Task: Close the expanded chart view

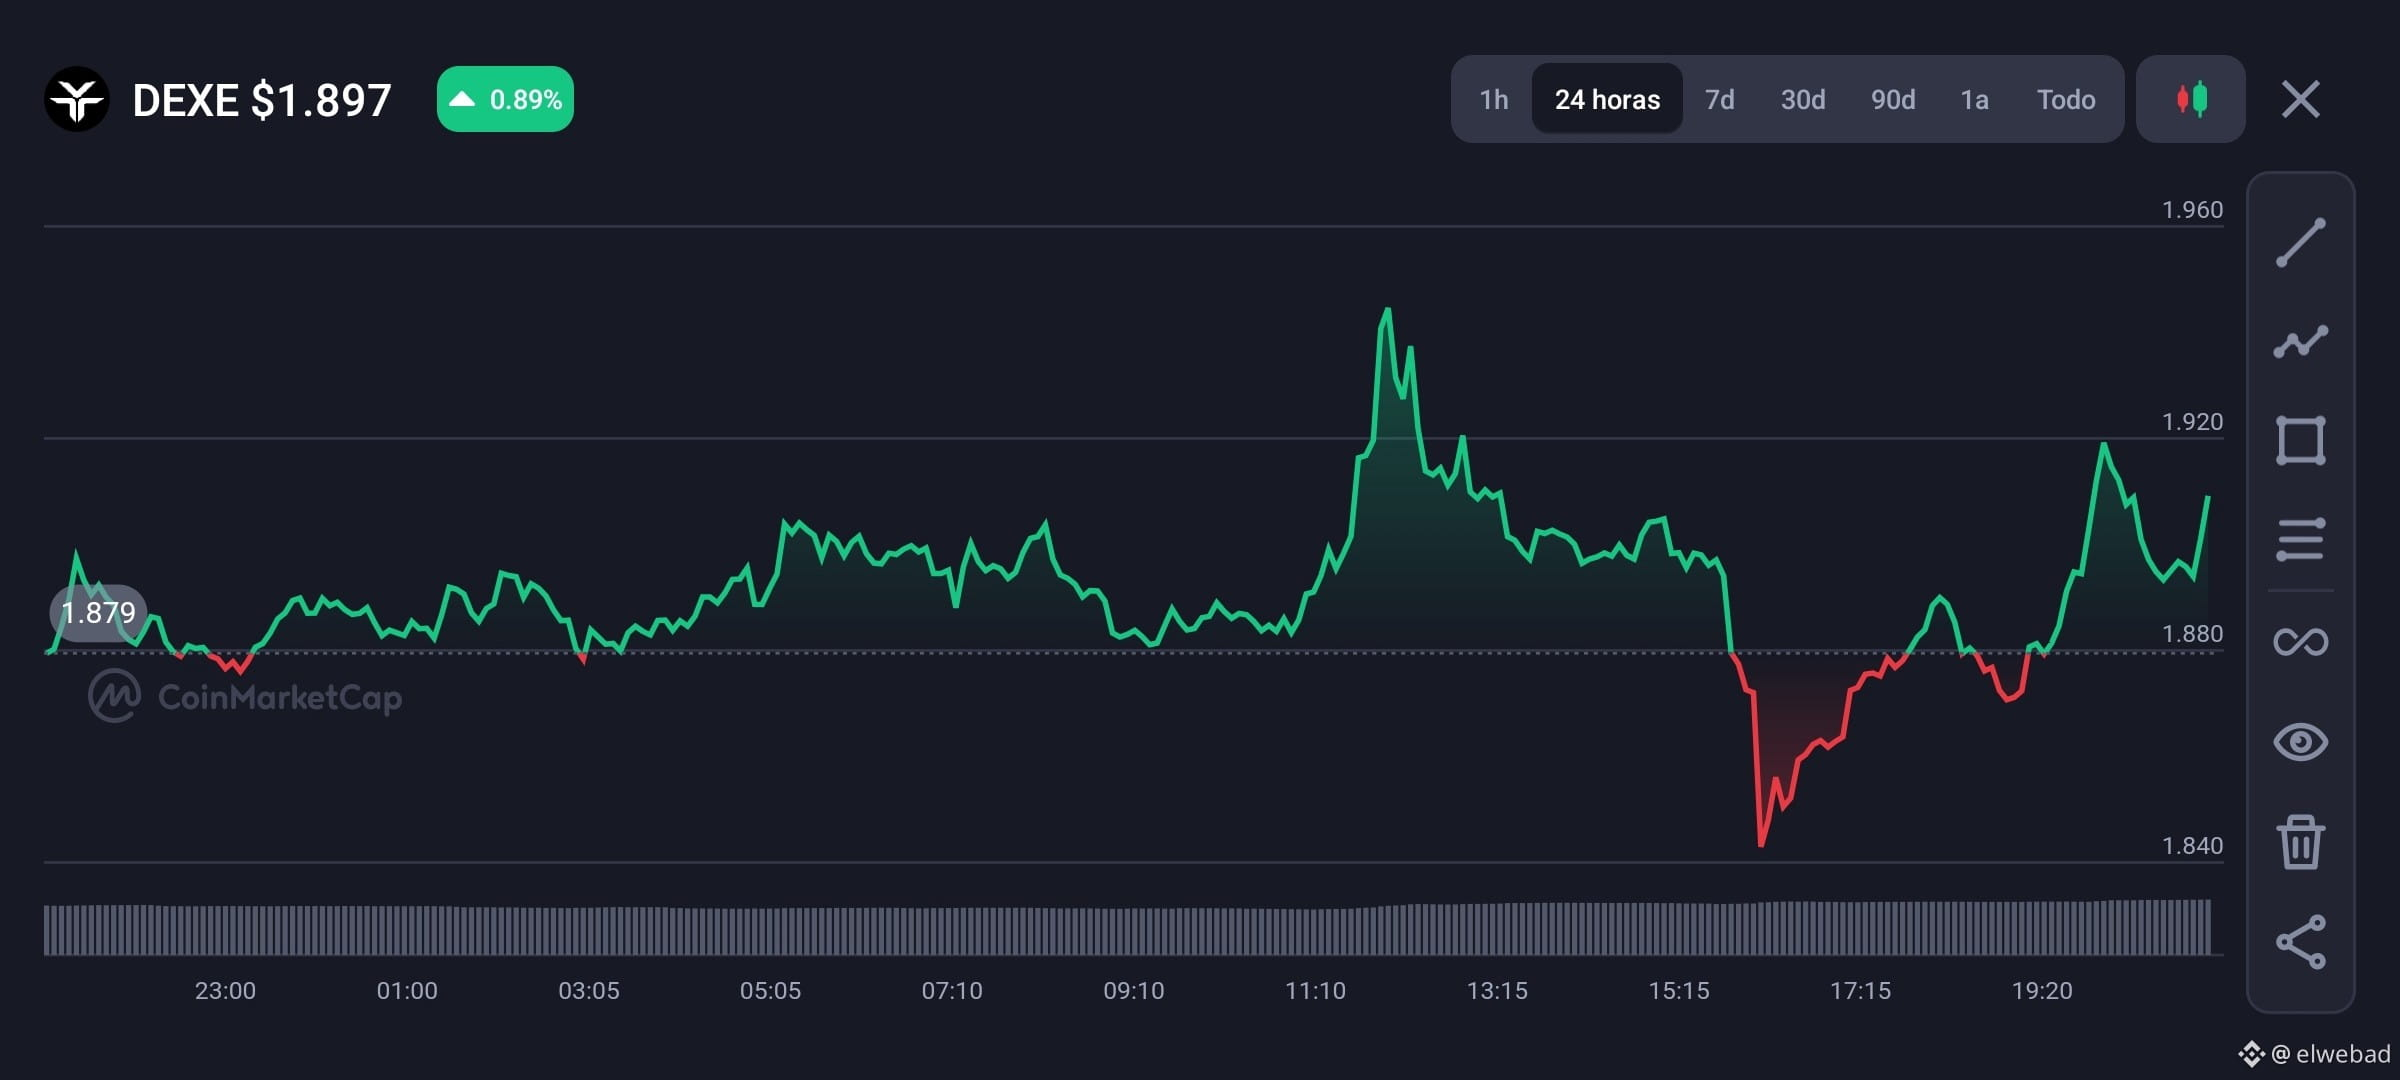Action: point(2301,99)
